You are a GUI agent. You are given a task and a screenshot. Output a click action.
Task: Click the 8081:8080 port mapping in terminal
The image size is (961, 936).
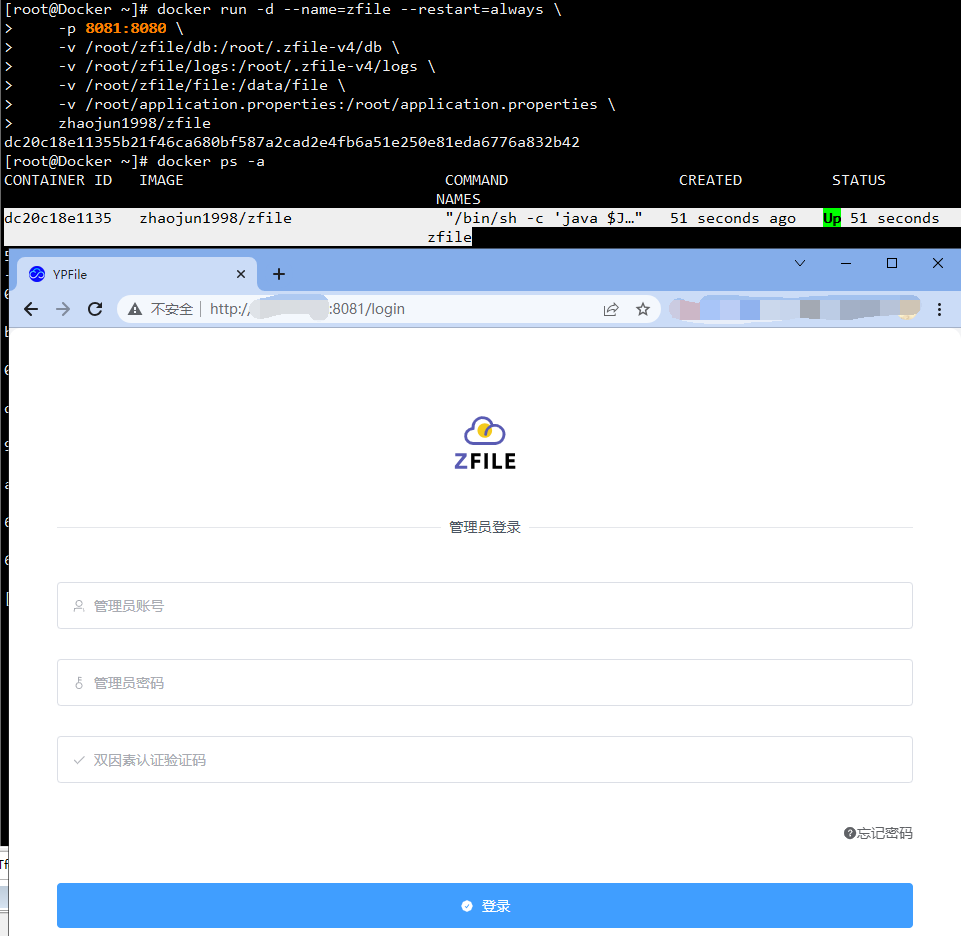[126, 28]
